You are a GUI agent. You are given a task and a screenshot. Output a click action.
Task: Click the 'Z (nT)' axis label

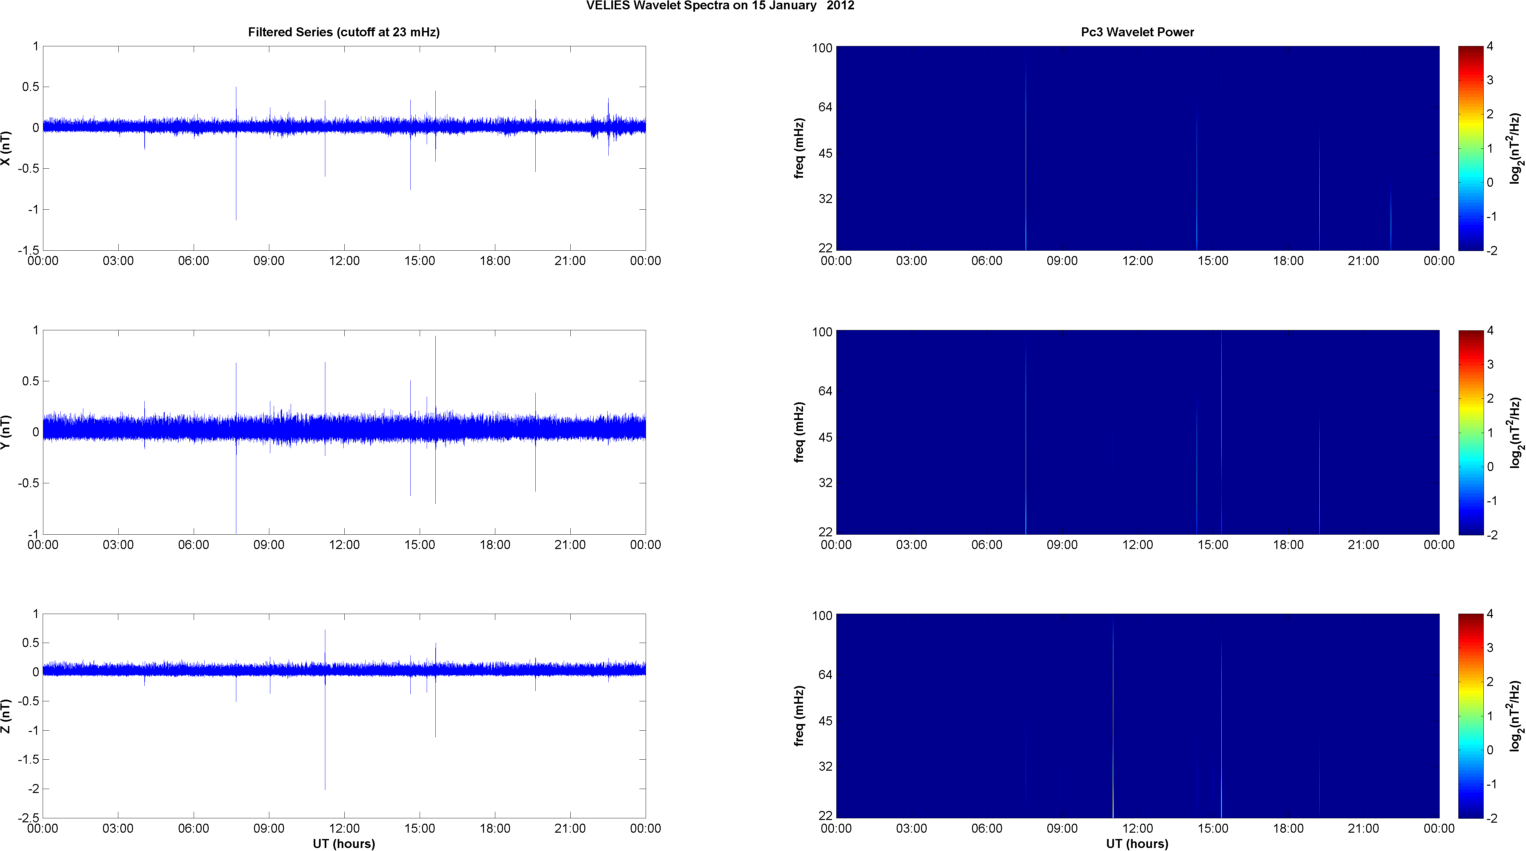[x=6, y=716]
